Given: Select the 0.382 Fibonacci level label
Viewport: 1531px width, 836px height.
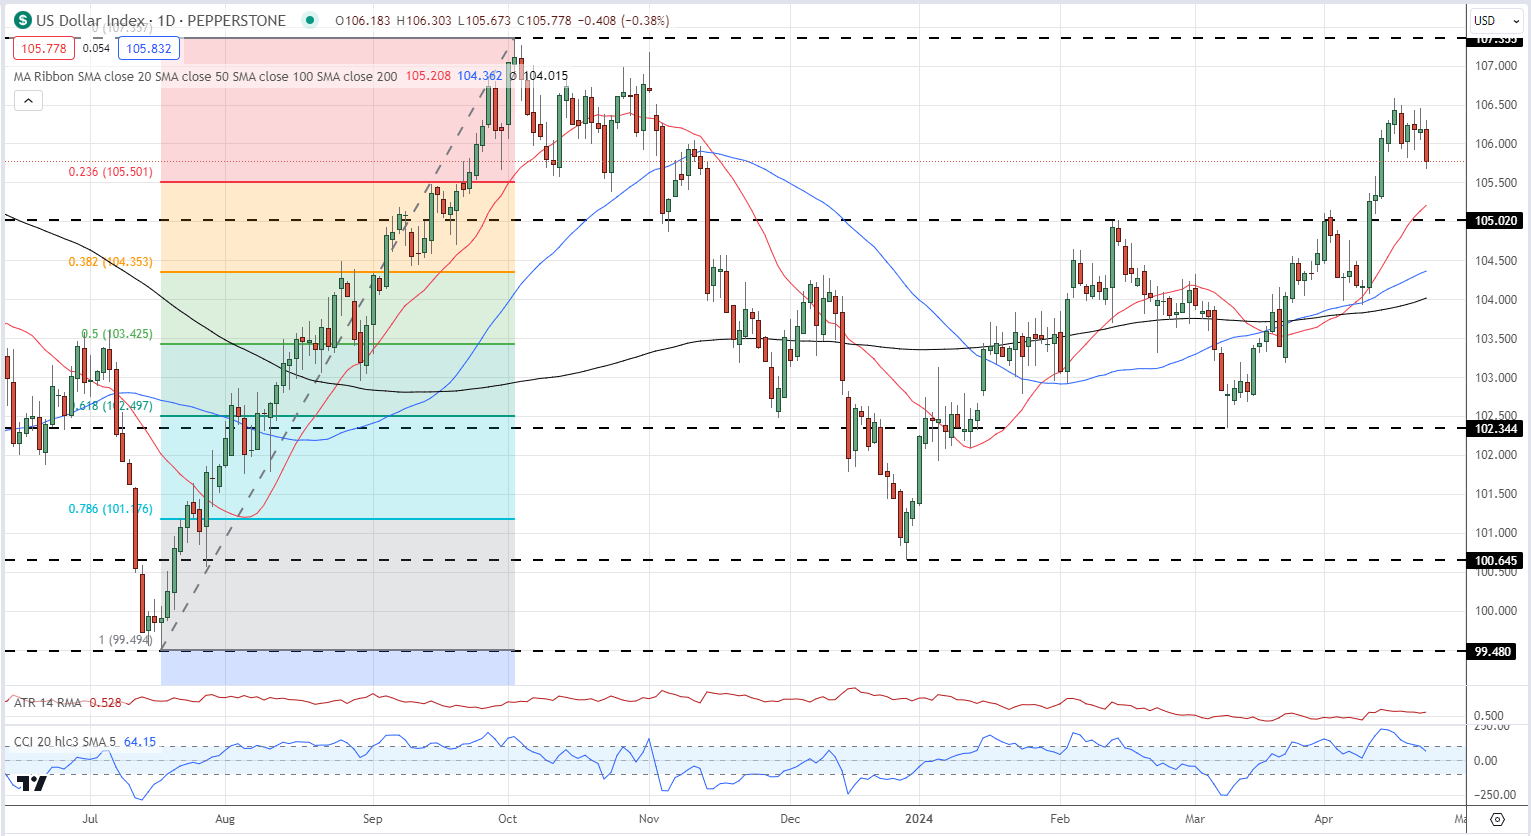Looking at the screenshot, I should [x=110, y=262].
